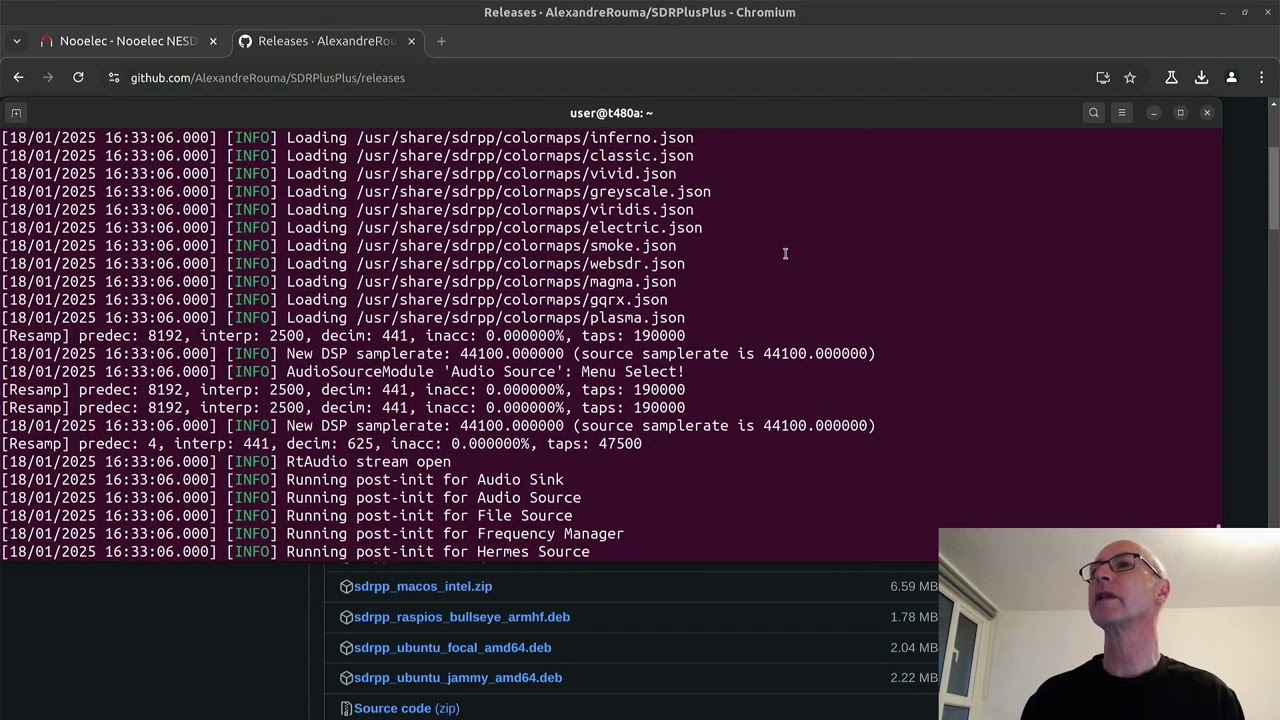Click the 'taps: 47500' resampler line
Screen dimensions: 1280x720
(x=322, y=444)
